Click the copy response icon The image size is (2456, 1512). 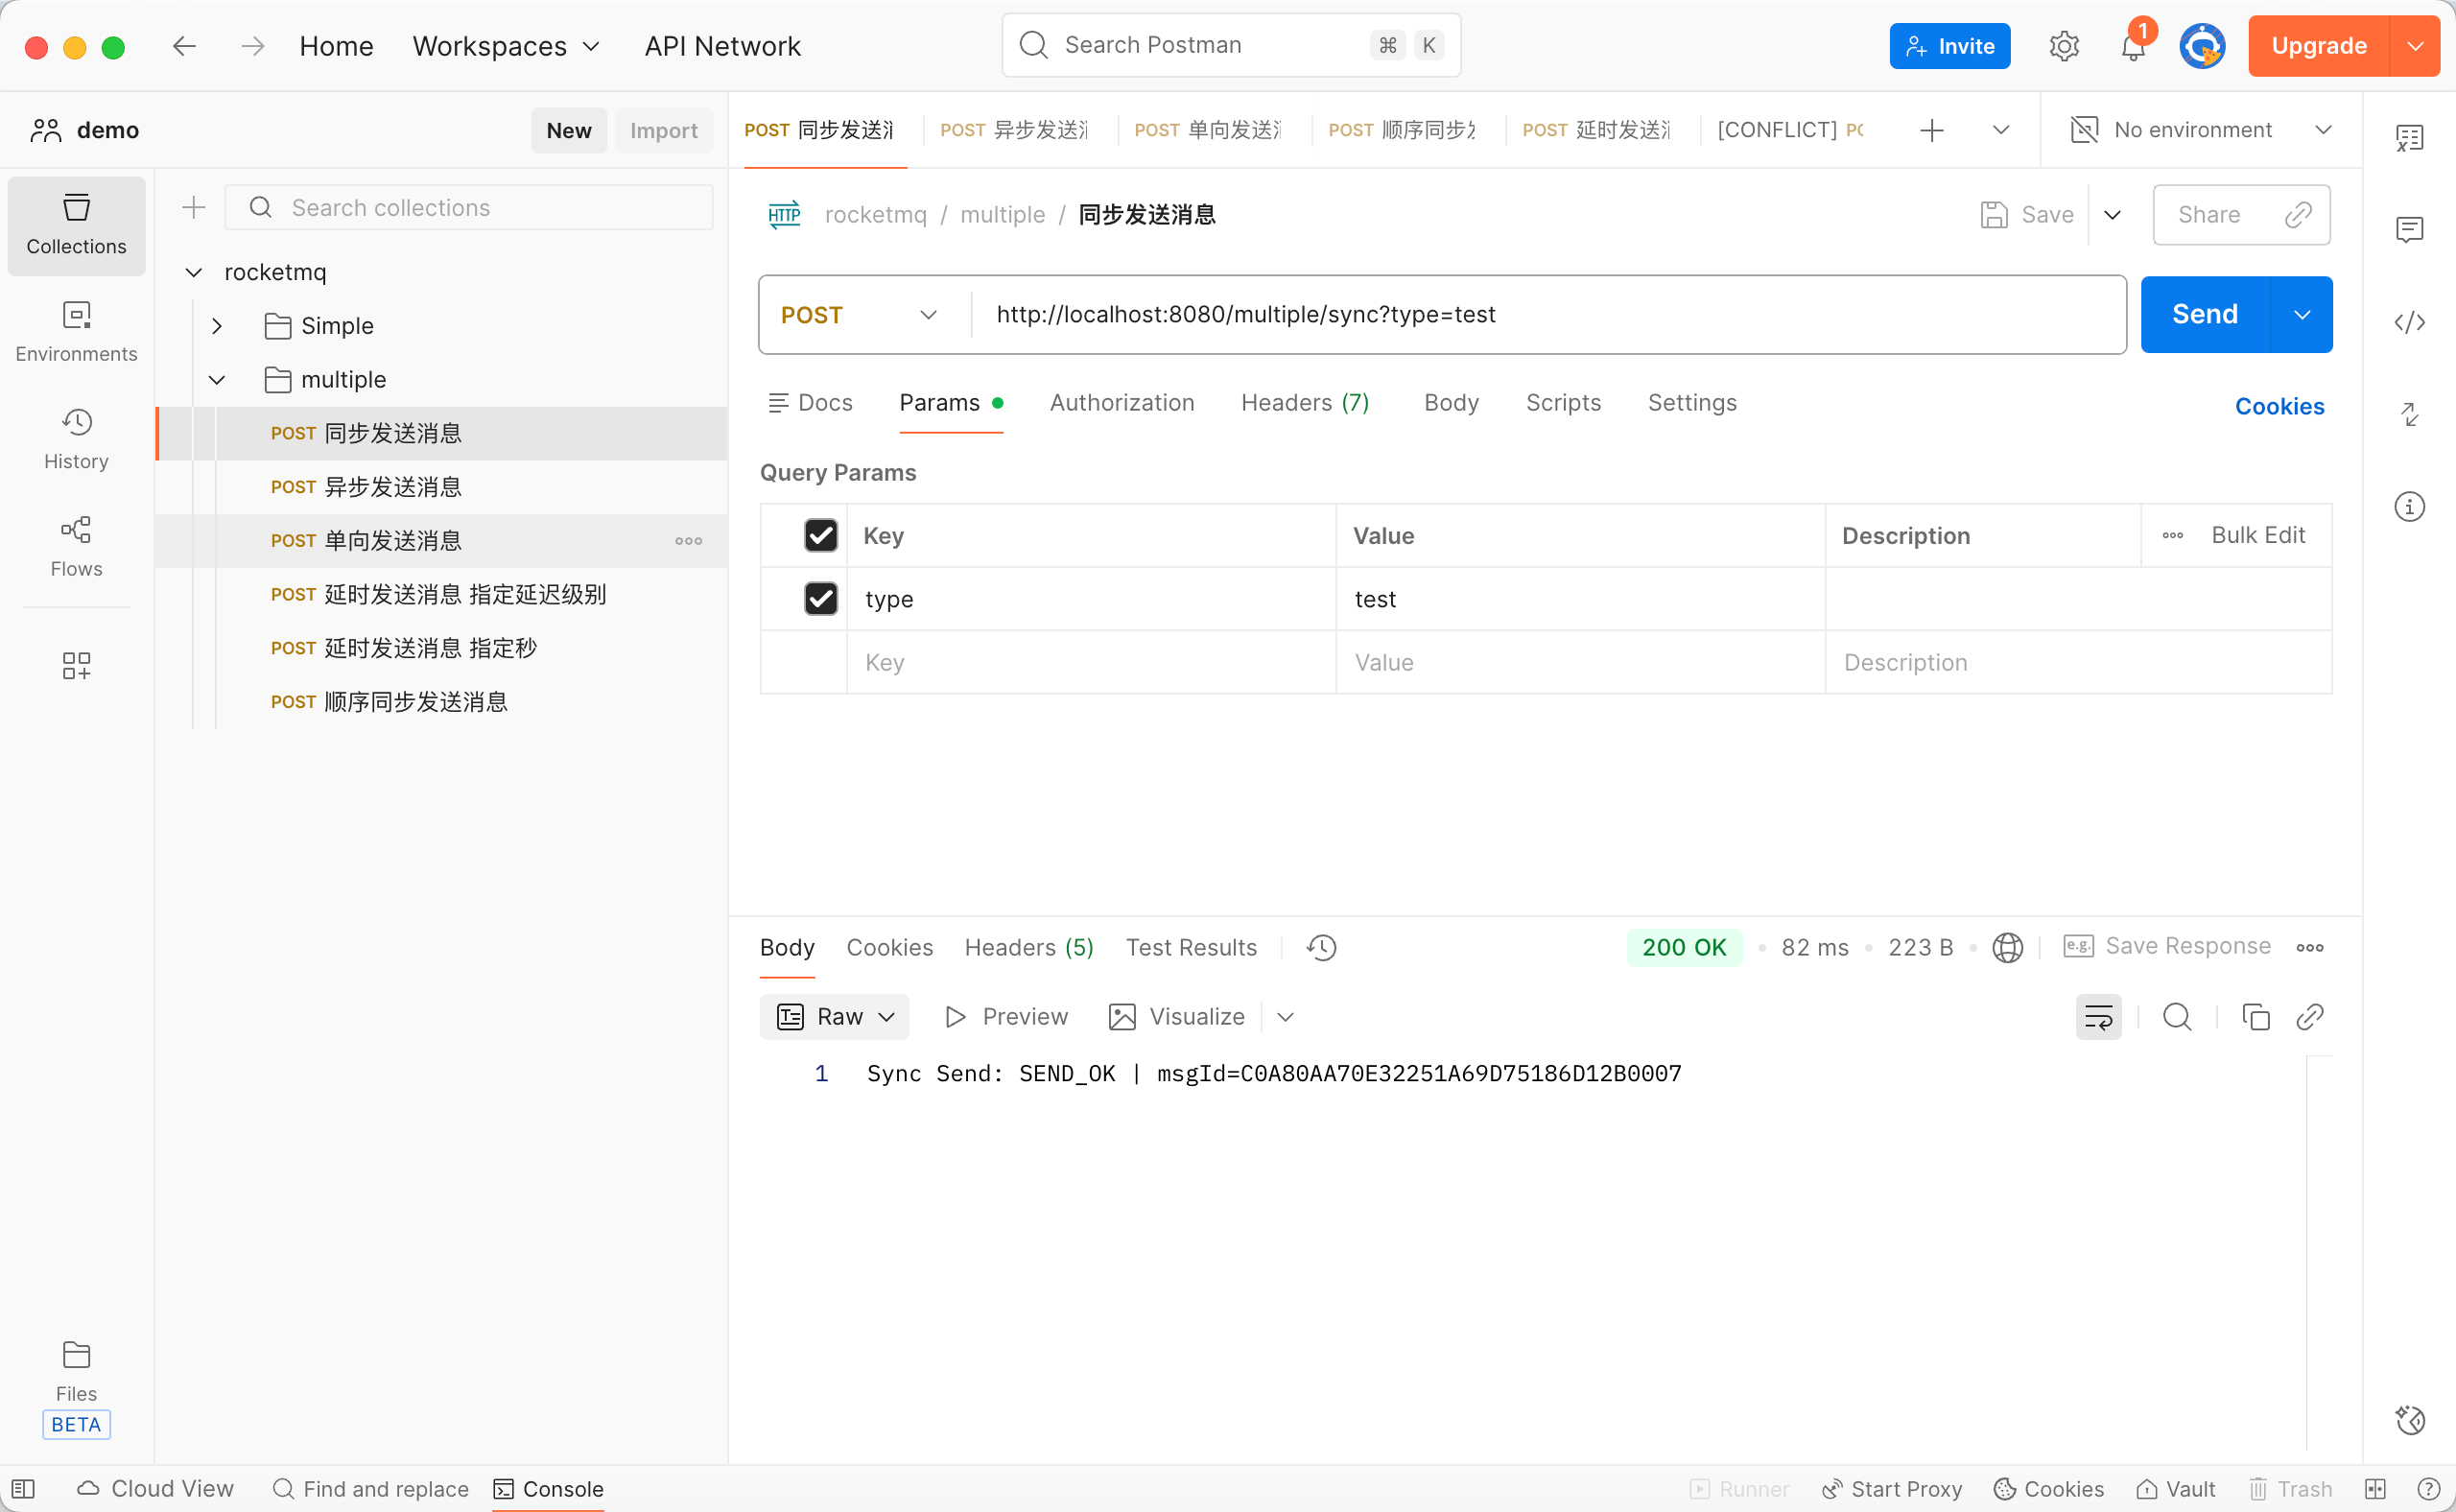(x=2255, y=1017)
